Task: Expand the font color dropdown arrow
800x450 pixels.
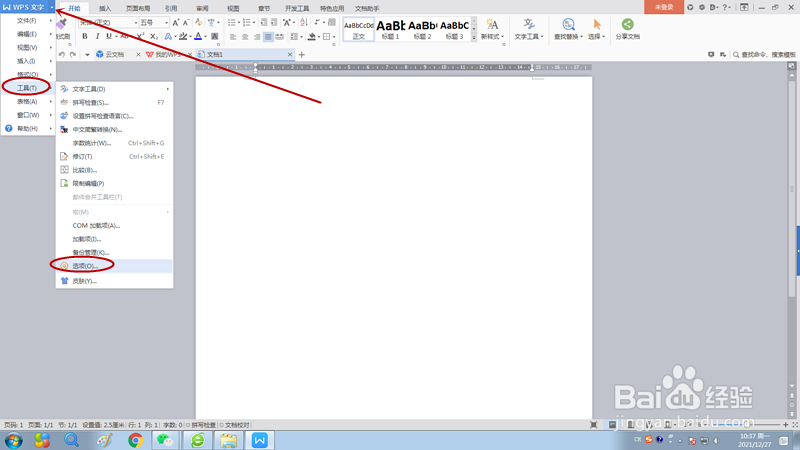Action: tap(205, 36)
